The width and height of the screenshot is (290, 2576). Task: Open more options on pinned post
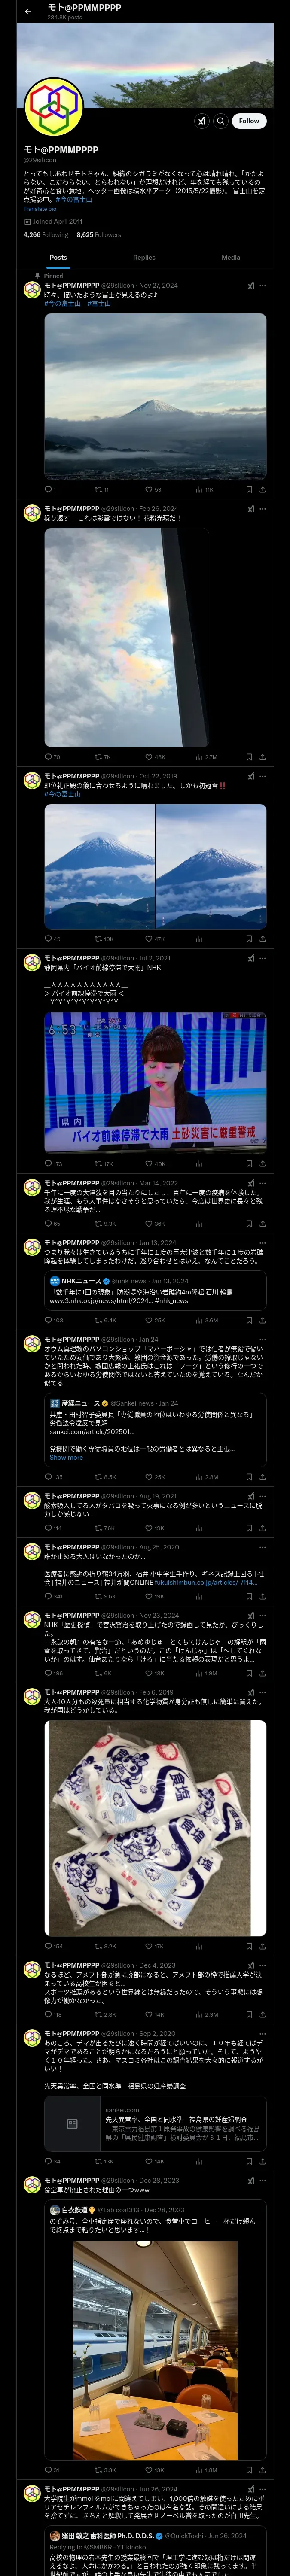(x=263, y=285)
